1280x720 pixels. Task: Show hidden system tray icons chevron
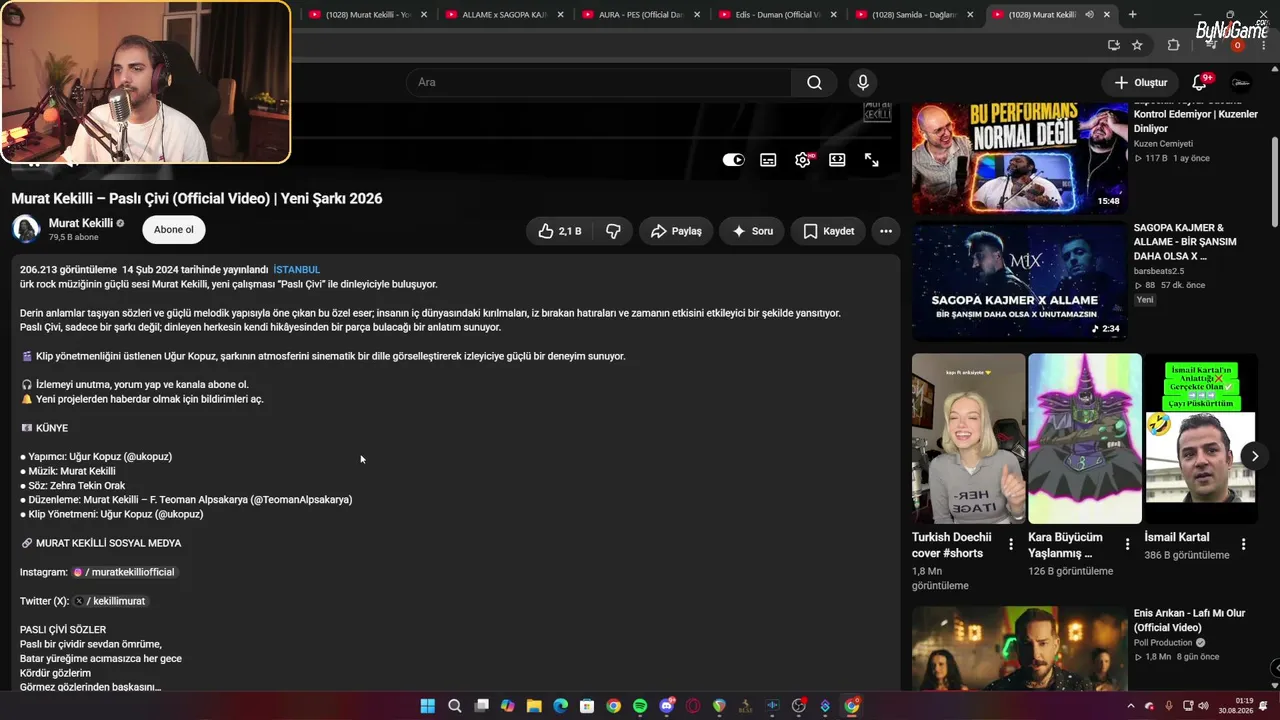[x=1132, y=706]
